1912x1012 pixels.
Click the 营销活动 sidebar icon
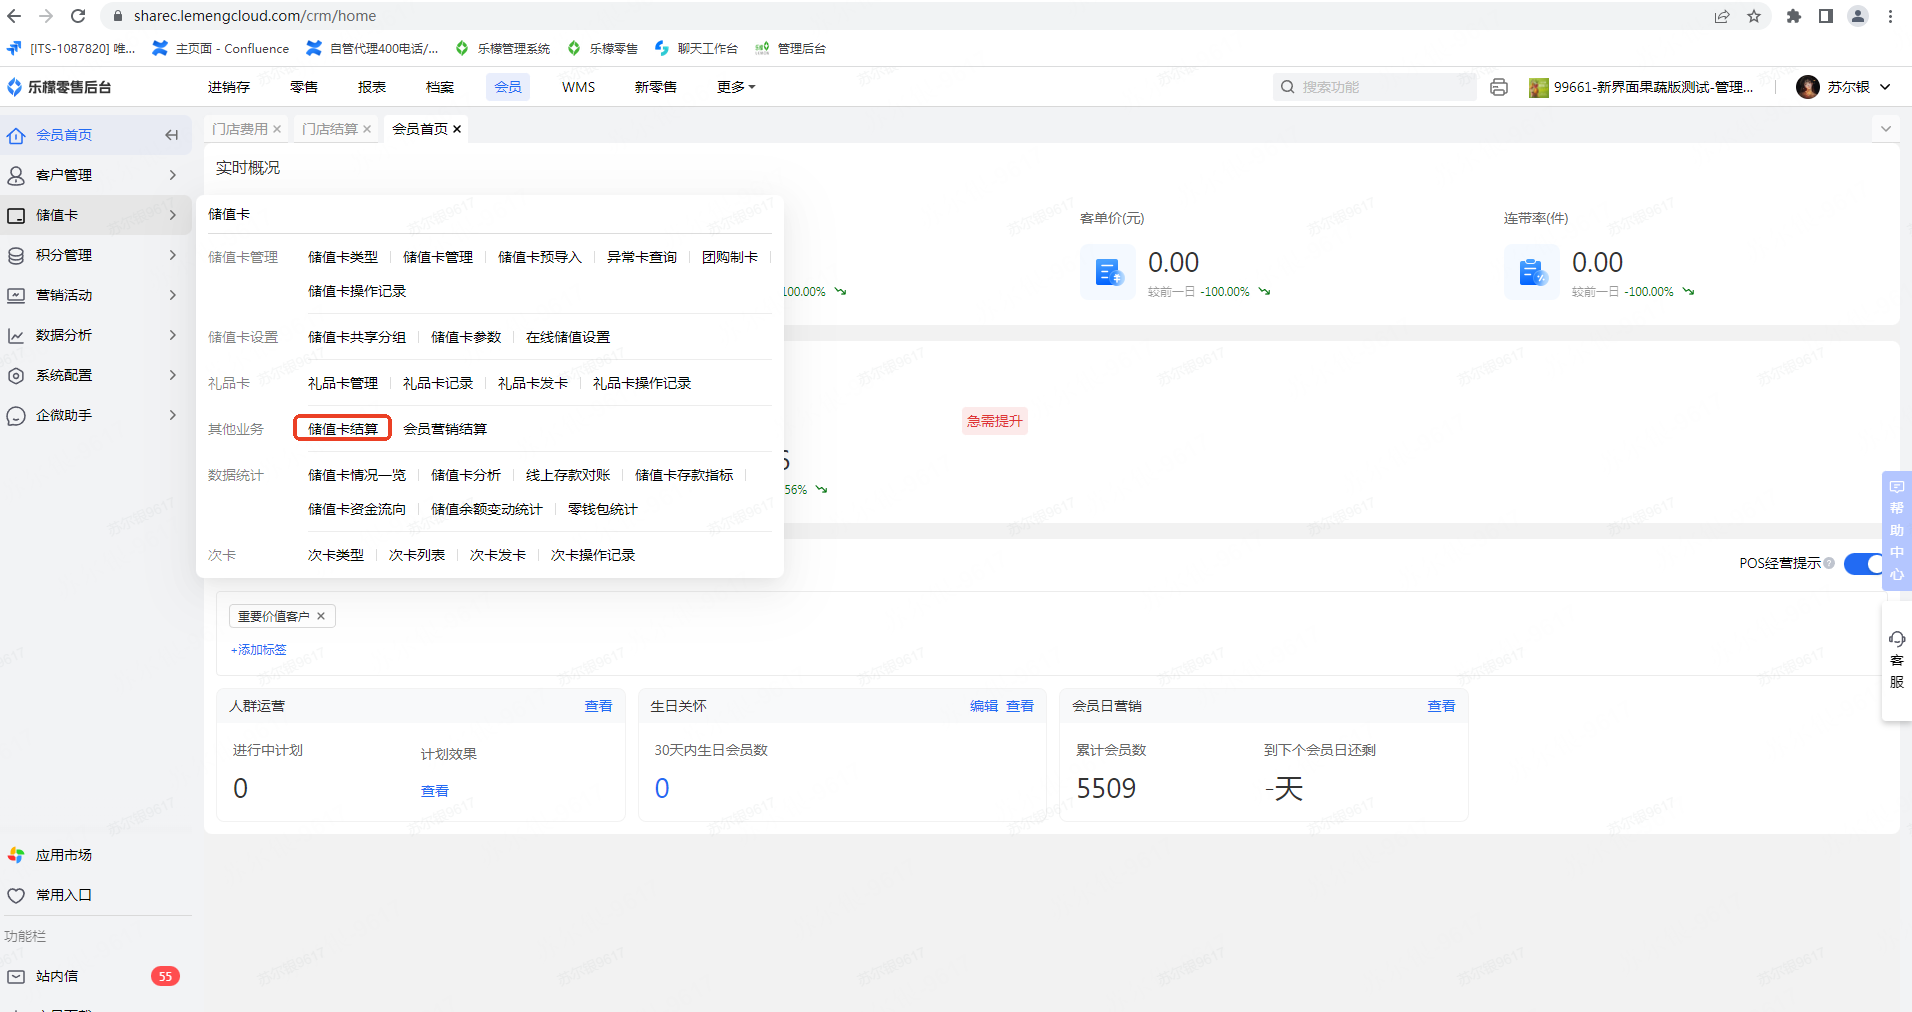(16, 295)
